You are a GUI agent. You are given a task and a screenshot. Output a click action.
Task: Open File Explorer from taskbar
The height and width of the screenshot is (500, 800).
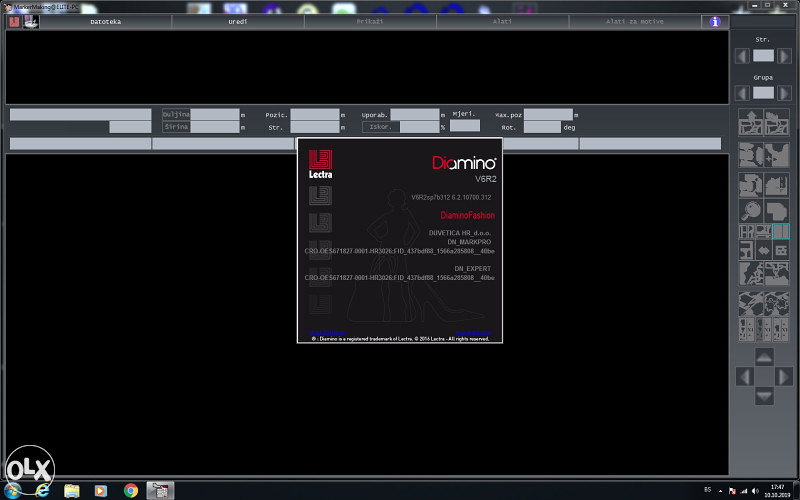tap(72, 491)
